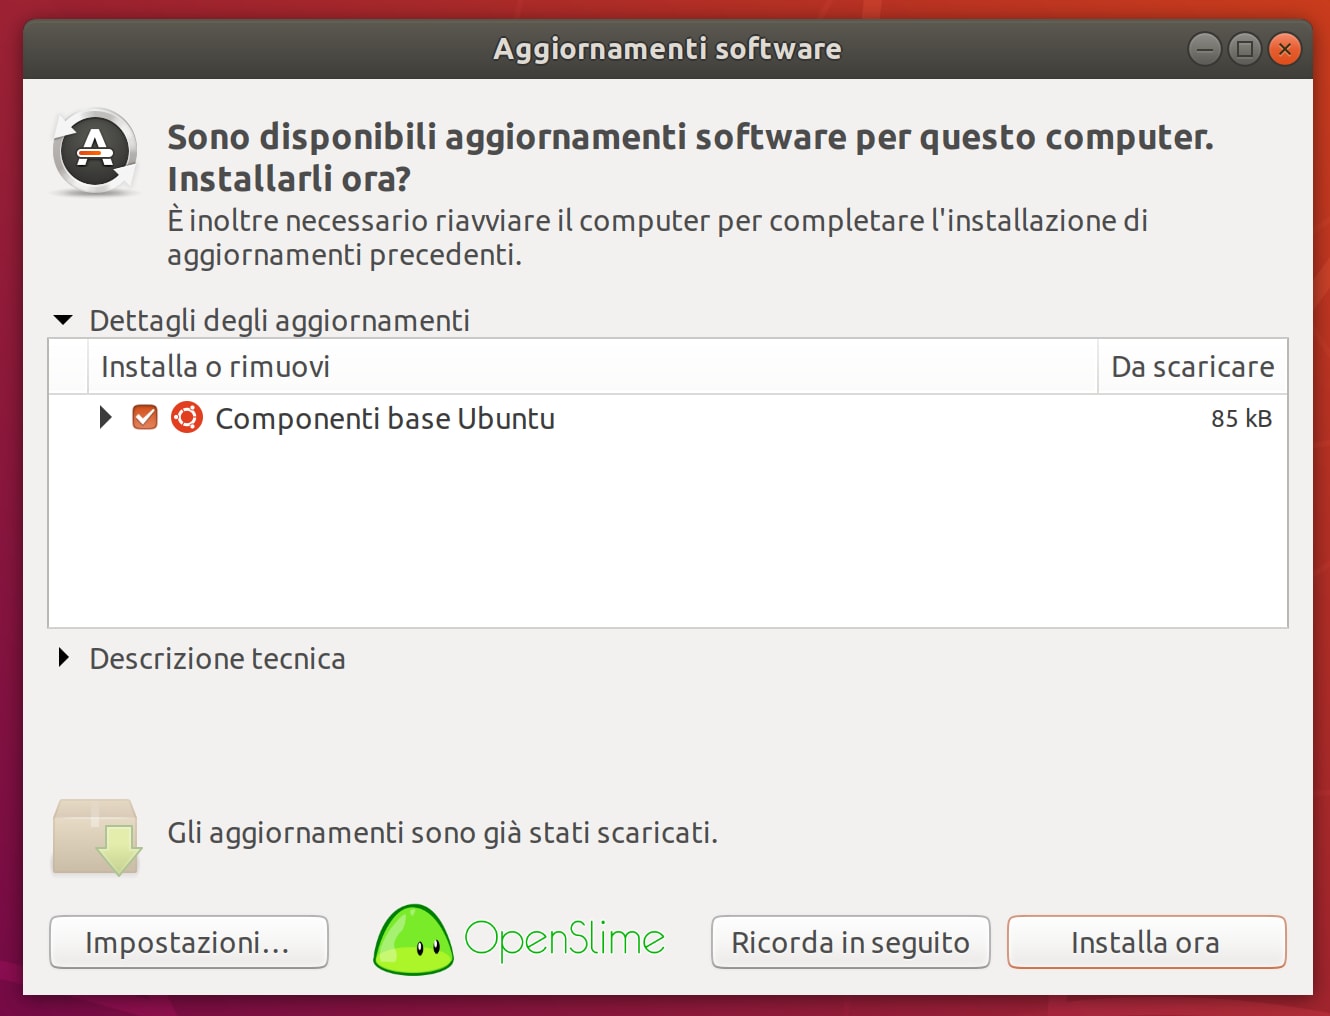
Task: Click the Ubuntu logo in the update row
Action: coord(187,418)
